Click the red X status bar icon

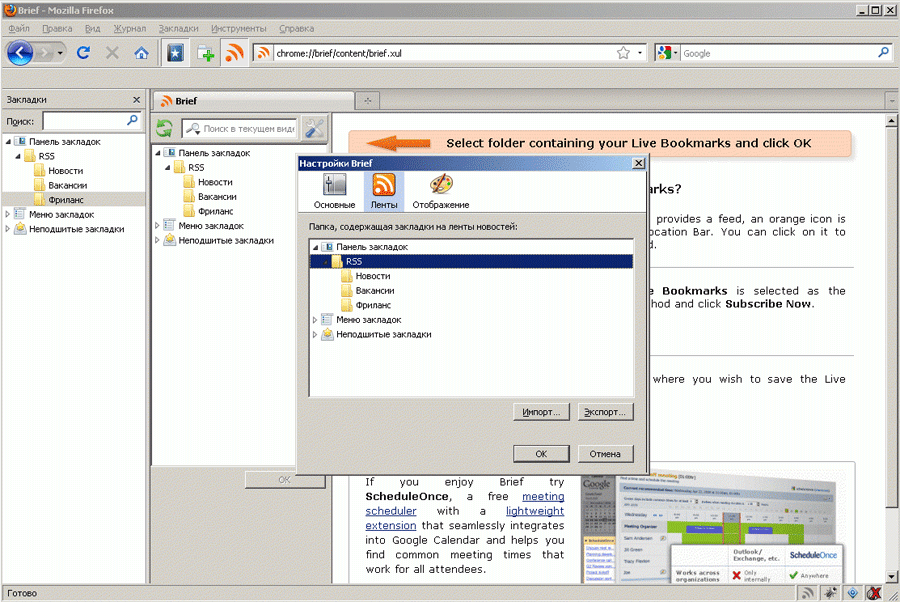click(874, 593)
